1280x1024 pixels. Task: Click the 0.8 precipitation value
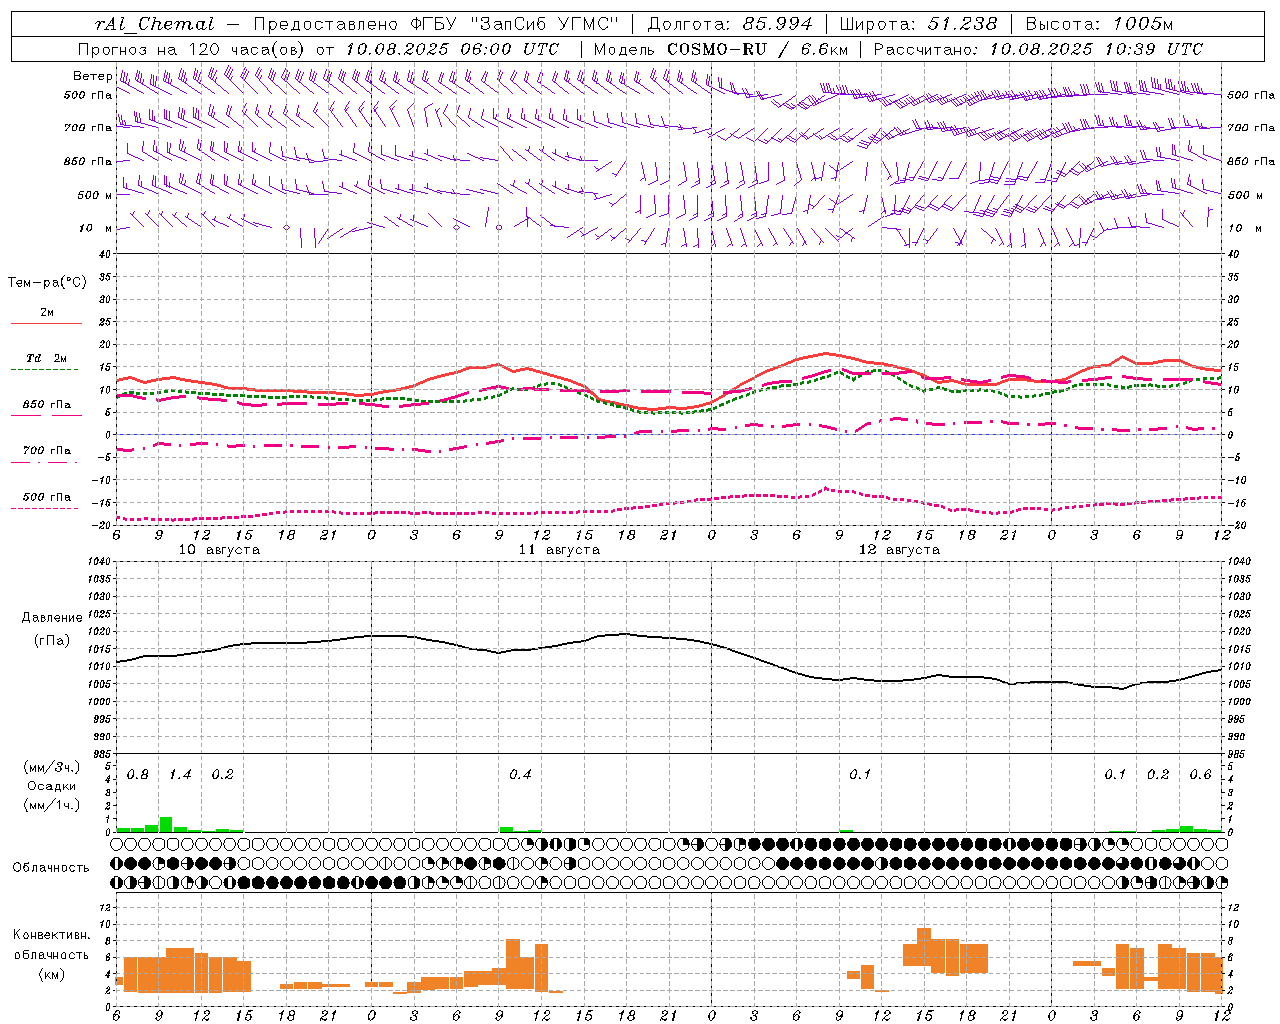tap(138, 775)
